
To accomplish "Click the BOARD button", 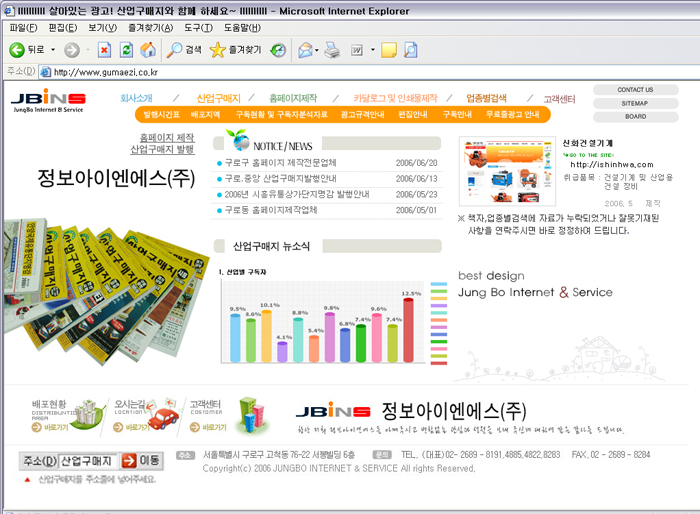I will coord(635,117).
